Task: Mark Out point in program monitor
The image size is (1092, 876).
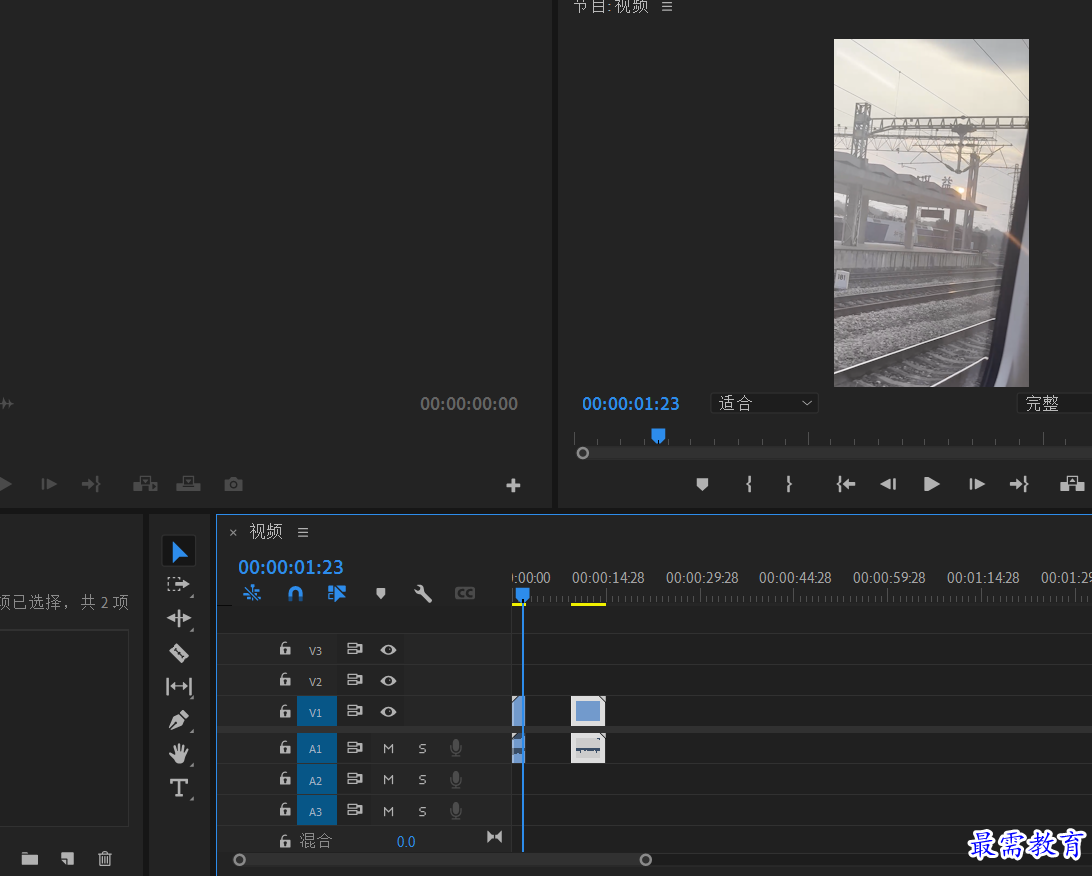Action: [789, 484]
